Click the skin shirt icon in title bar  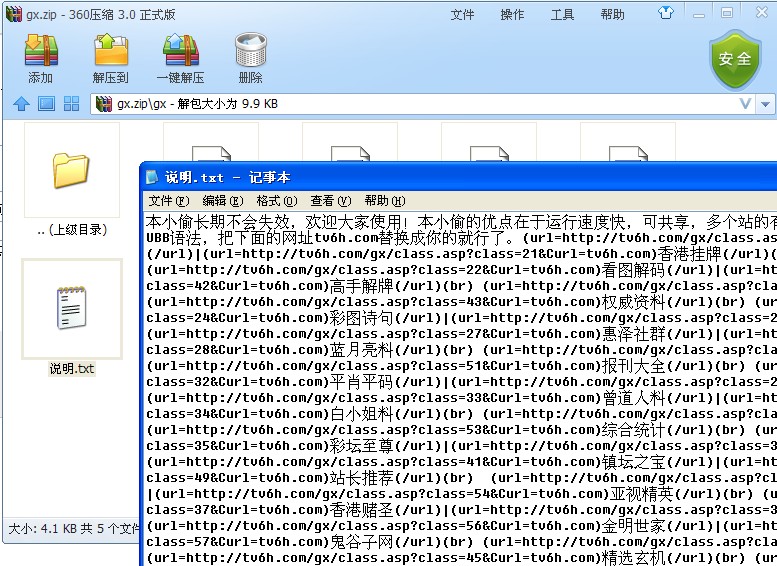(666, 13)
